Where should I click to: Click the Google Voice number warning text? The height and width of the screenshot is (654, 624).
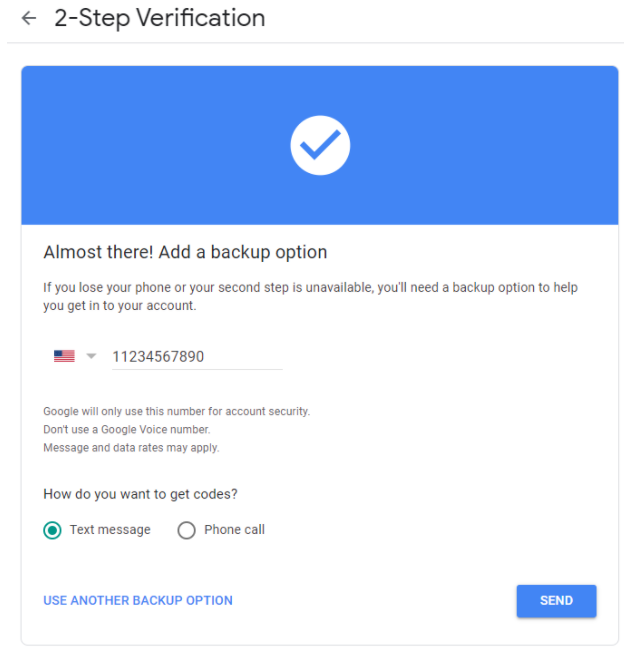tap(126, 429)
